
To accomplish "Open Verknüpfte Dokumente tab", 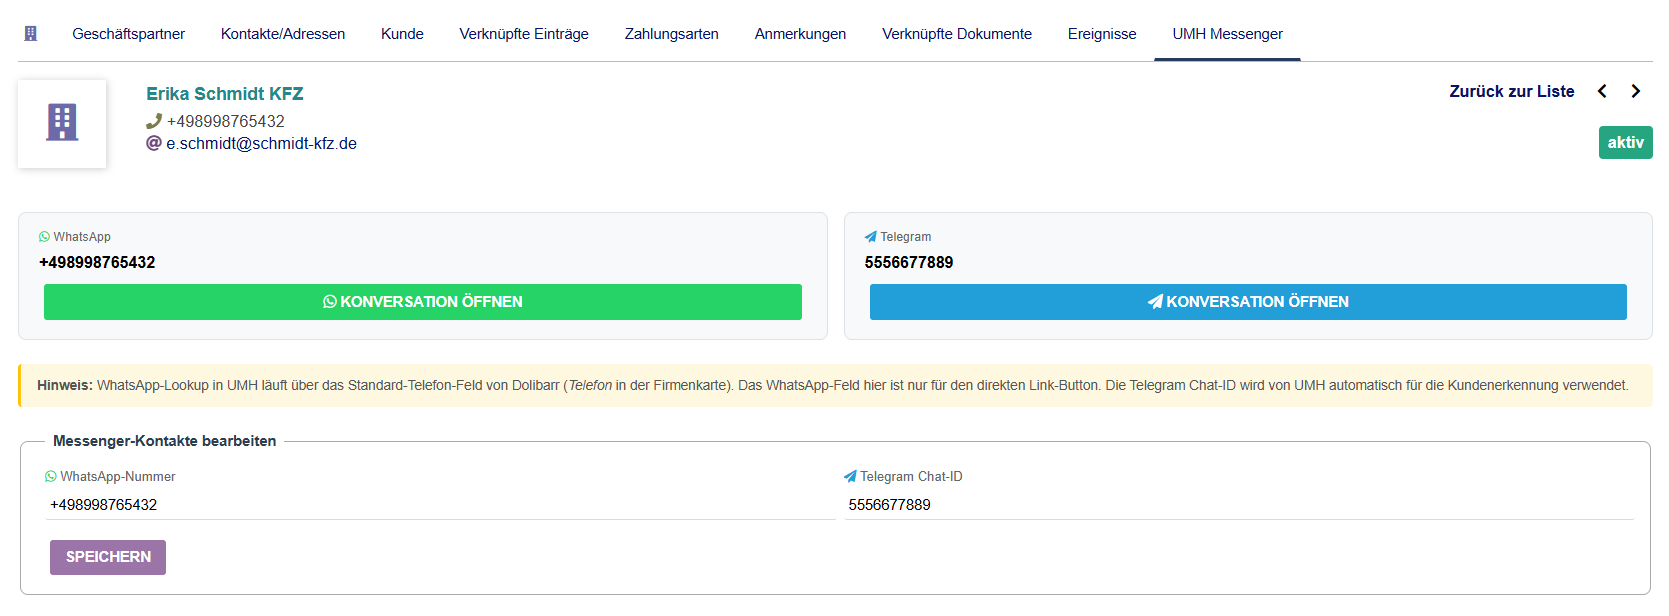I will point(957,34).
